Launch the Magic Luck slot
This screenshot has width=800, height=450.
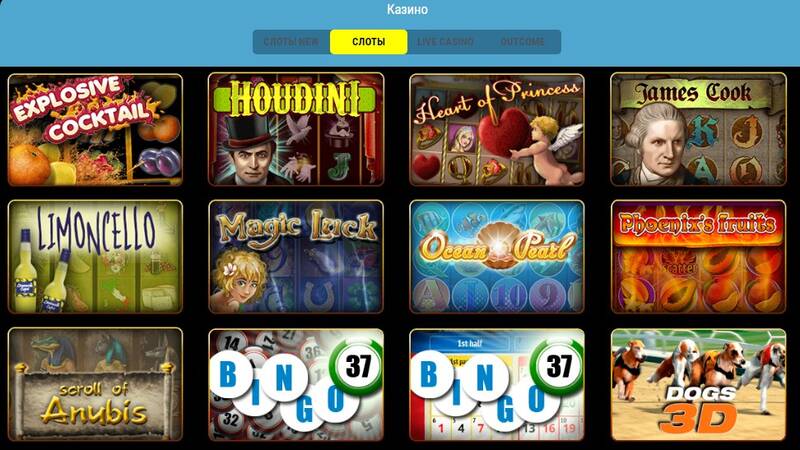coord(296,257)
